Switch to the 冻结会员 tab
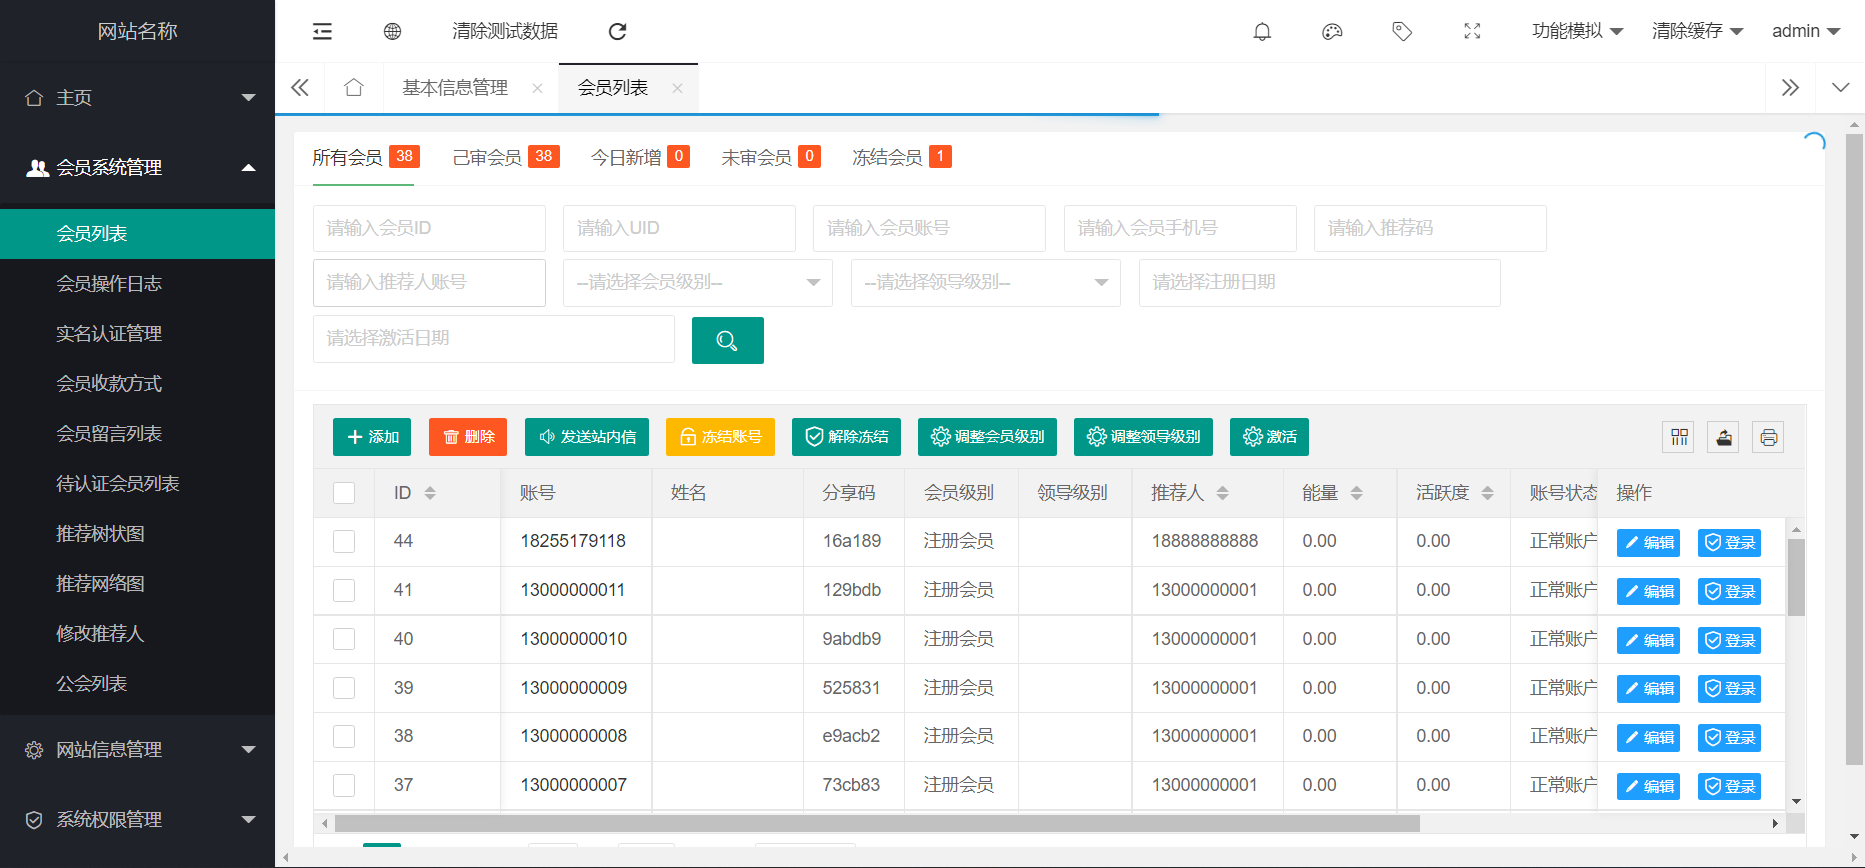 (x=901, y=157)
